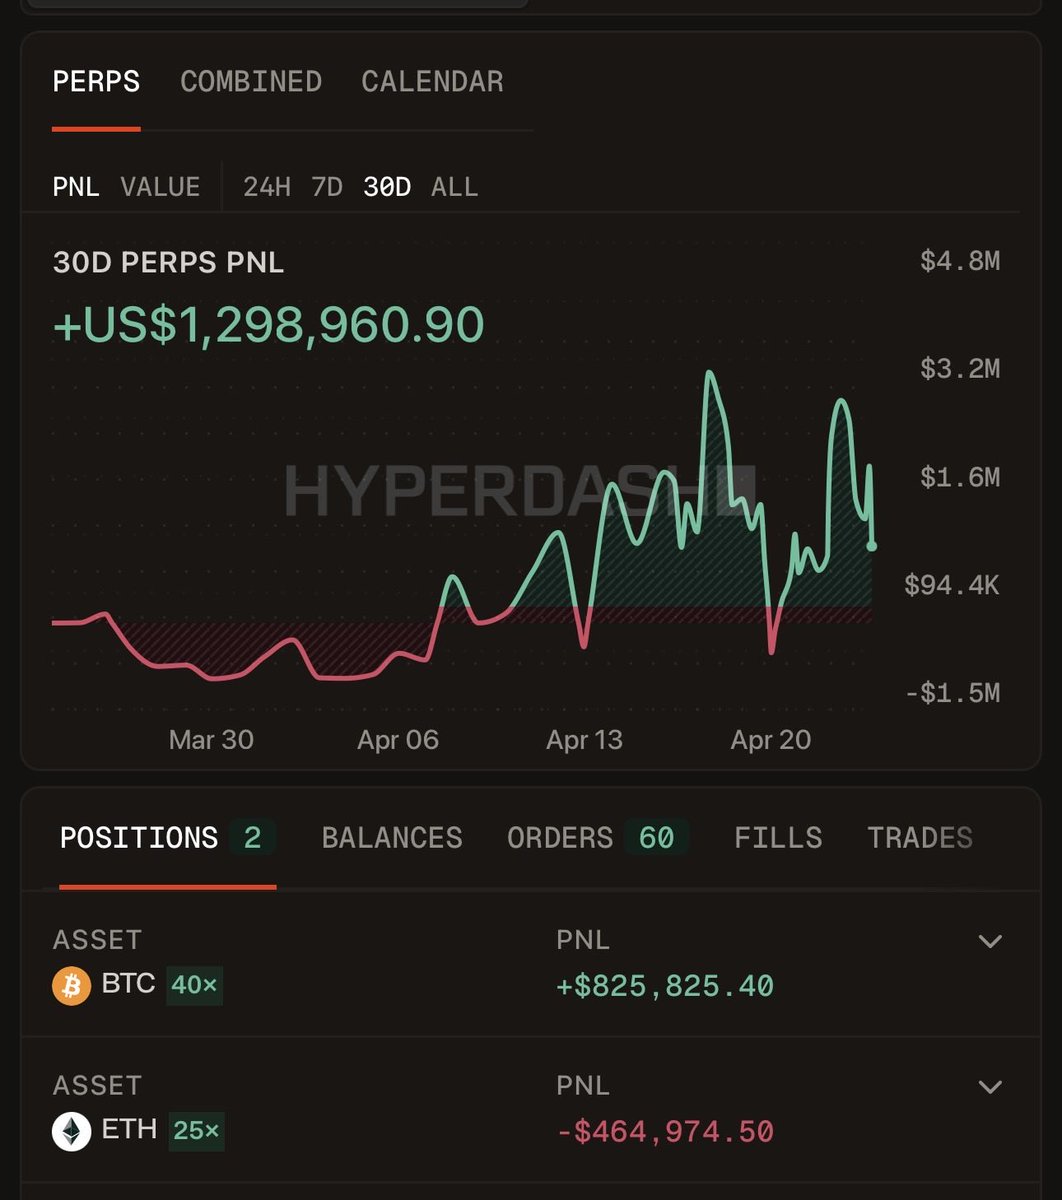Expand the ETH position row chevron
1062x1200 pixels.
pyautogui.click(x=990, y=1087)
